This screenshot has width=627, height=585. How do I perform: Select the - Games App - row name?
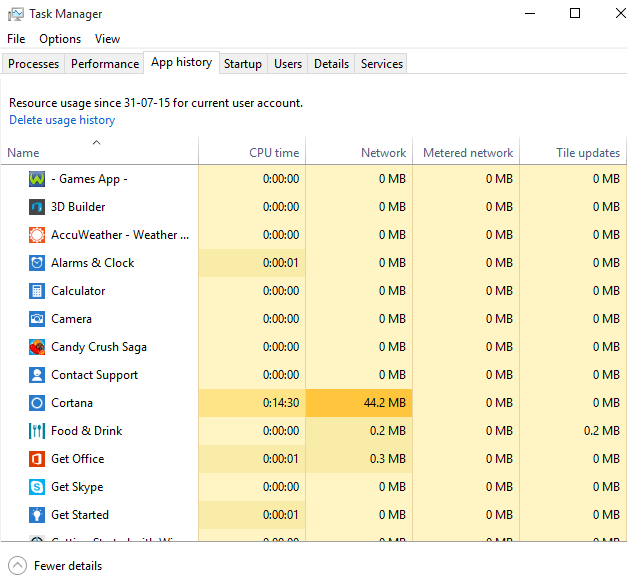tap(89, 179)
